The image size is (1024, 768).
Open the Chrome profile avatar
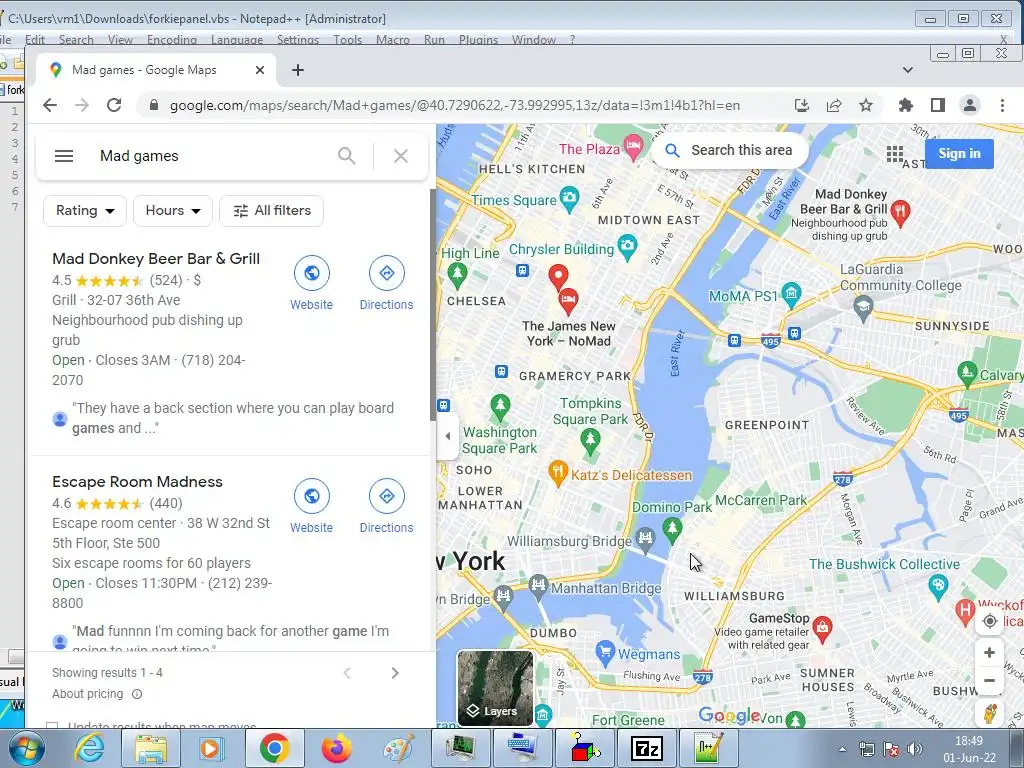(970, 105)
